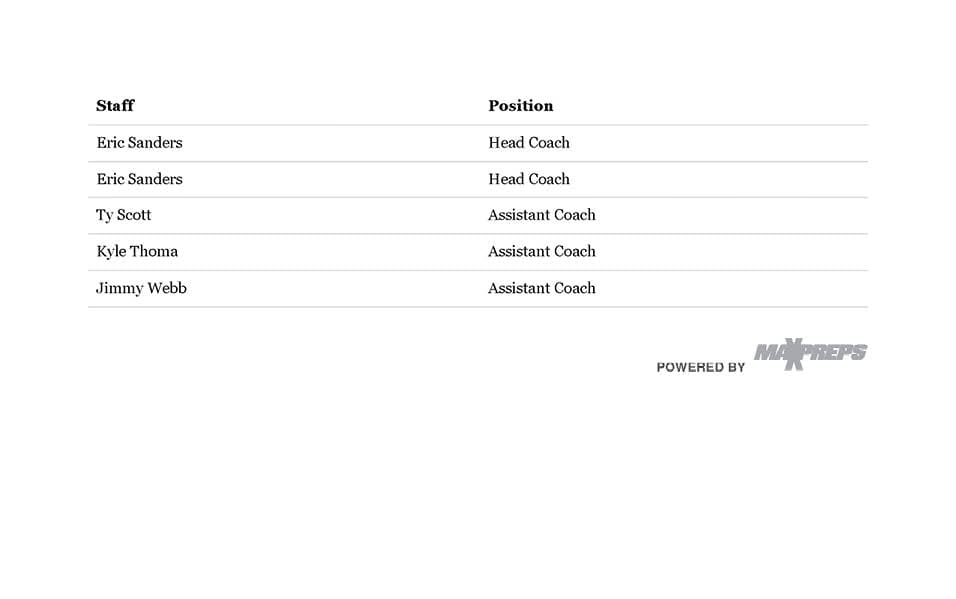Image resolution: width=956 pixels, height=599 pixels.
Task: Click the 'PREPS' lettering in the logo
Action: pos(836,352)
